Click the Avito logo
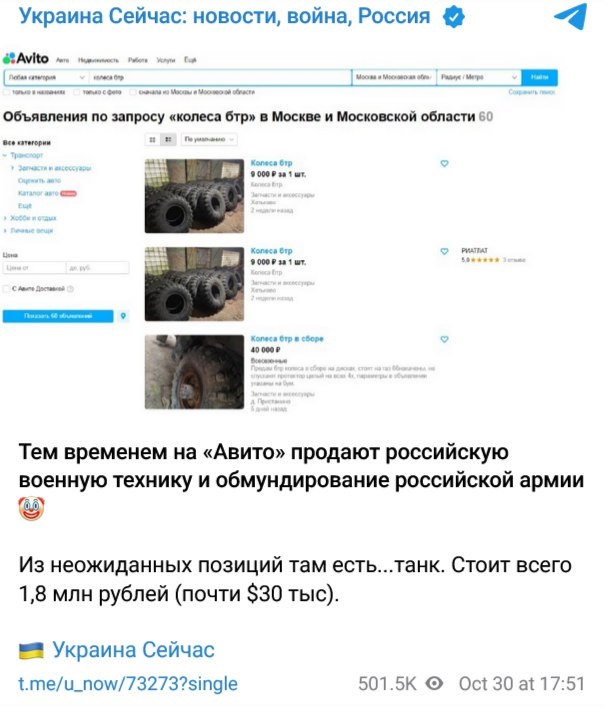Image resolution: width=609 pixels, height=713 pixels. [x=26, y=58]
